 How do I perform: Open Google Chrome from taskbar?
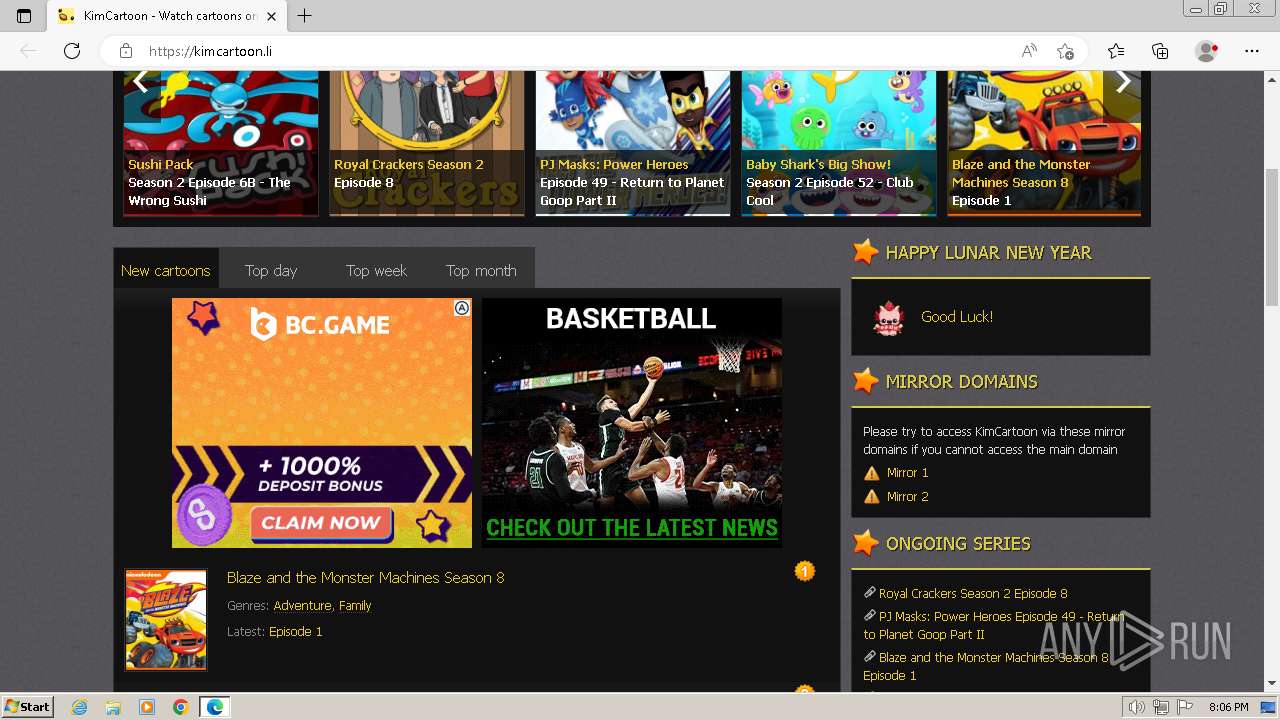[180, 707]
